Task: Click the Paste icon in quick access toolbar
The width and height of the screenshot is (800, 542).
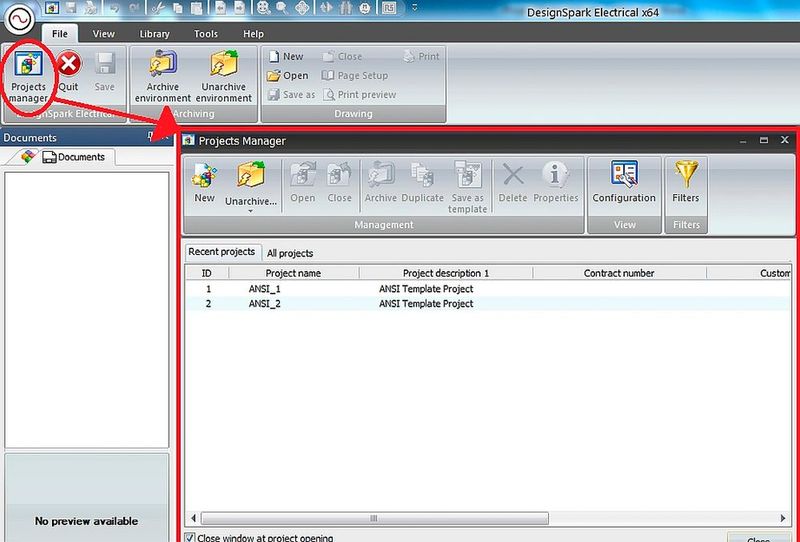Action: 196,8
